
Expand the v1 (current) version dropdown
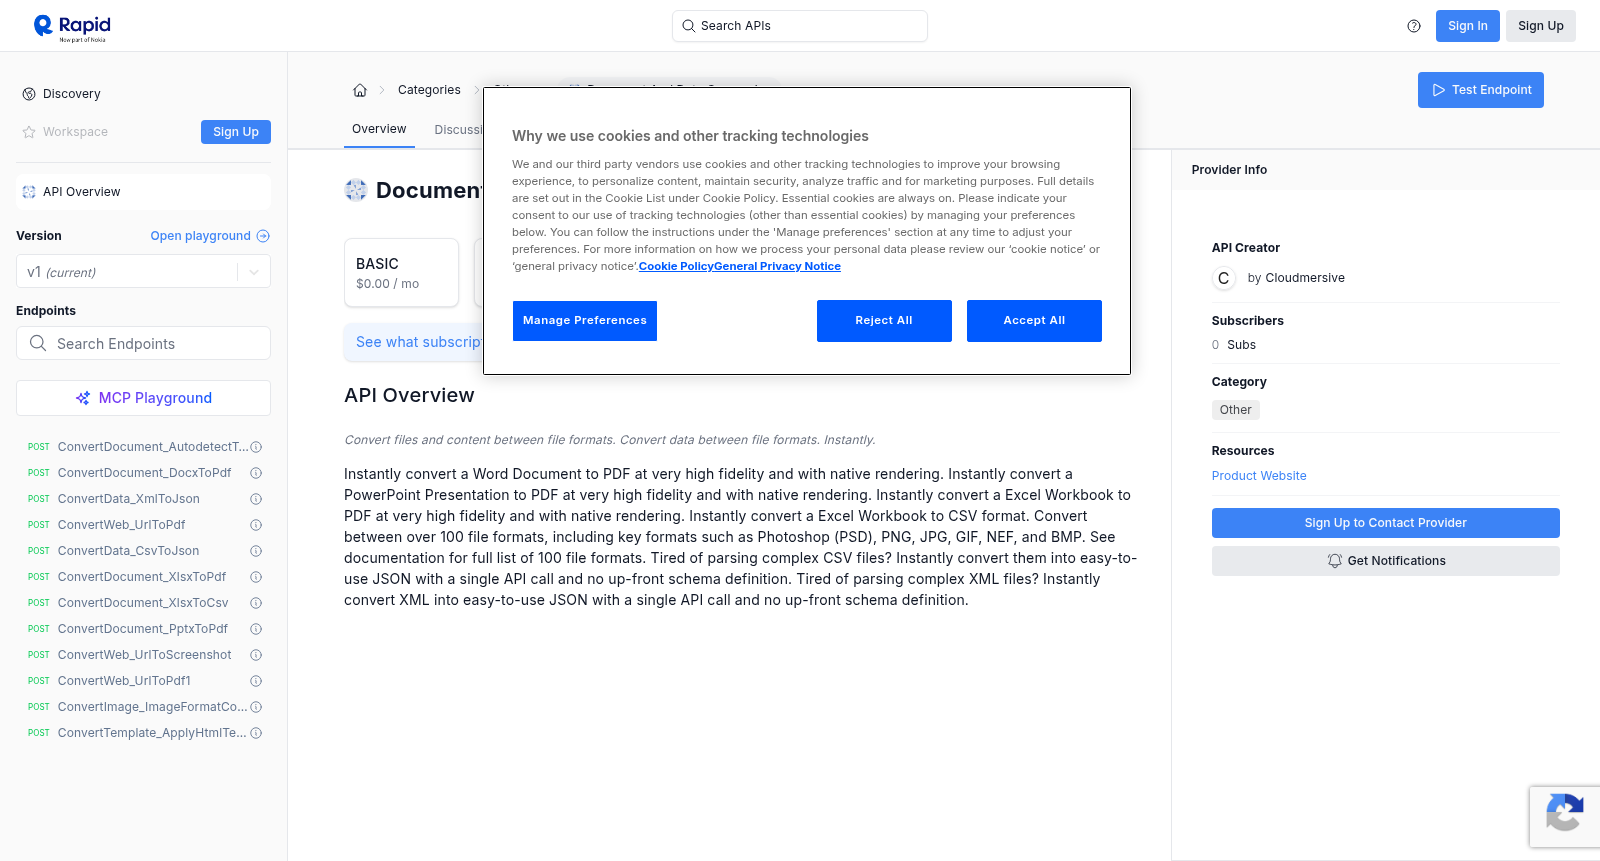143,272
